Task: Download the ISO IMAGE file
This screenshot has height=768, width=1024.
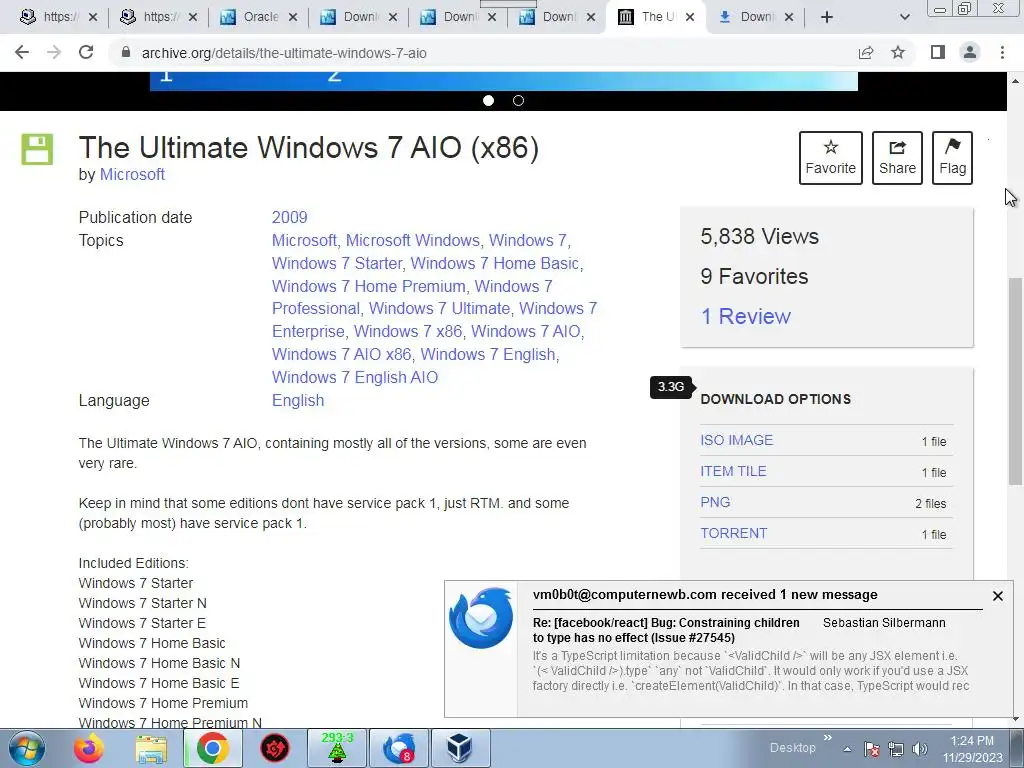Action: click(x=737, y=440)
